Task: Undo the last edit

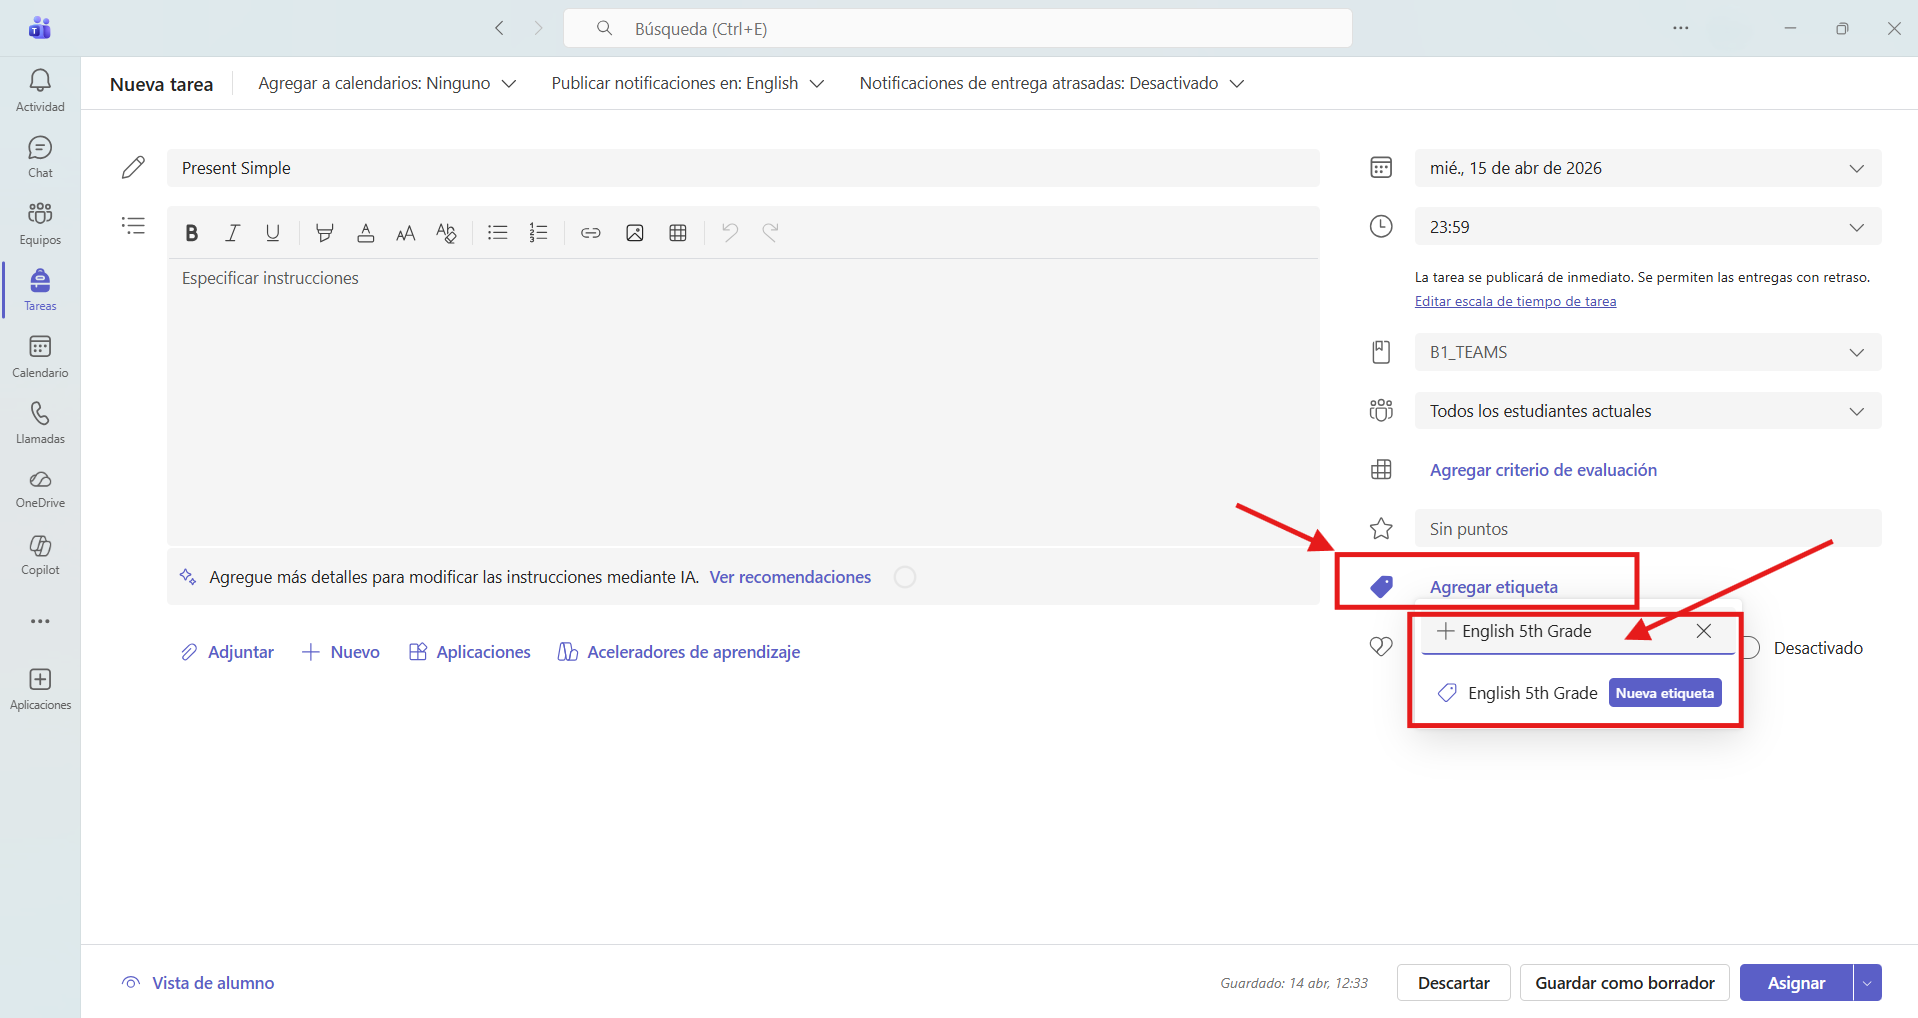Action: [x=730, y=233]
